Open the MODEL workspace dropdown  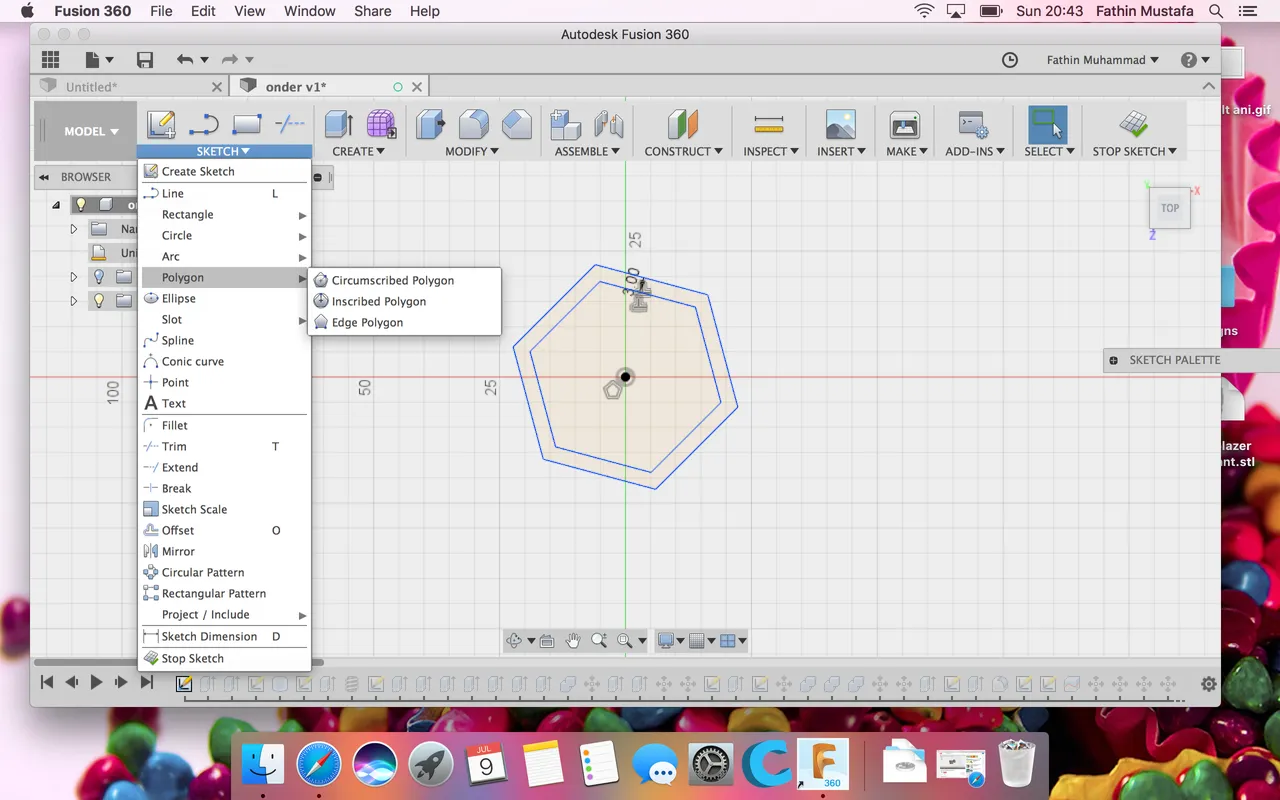click(91, 131)
